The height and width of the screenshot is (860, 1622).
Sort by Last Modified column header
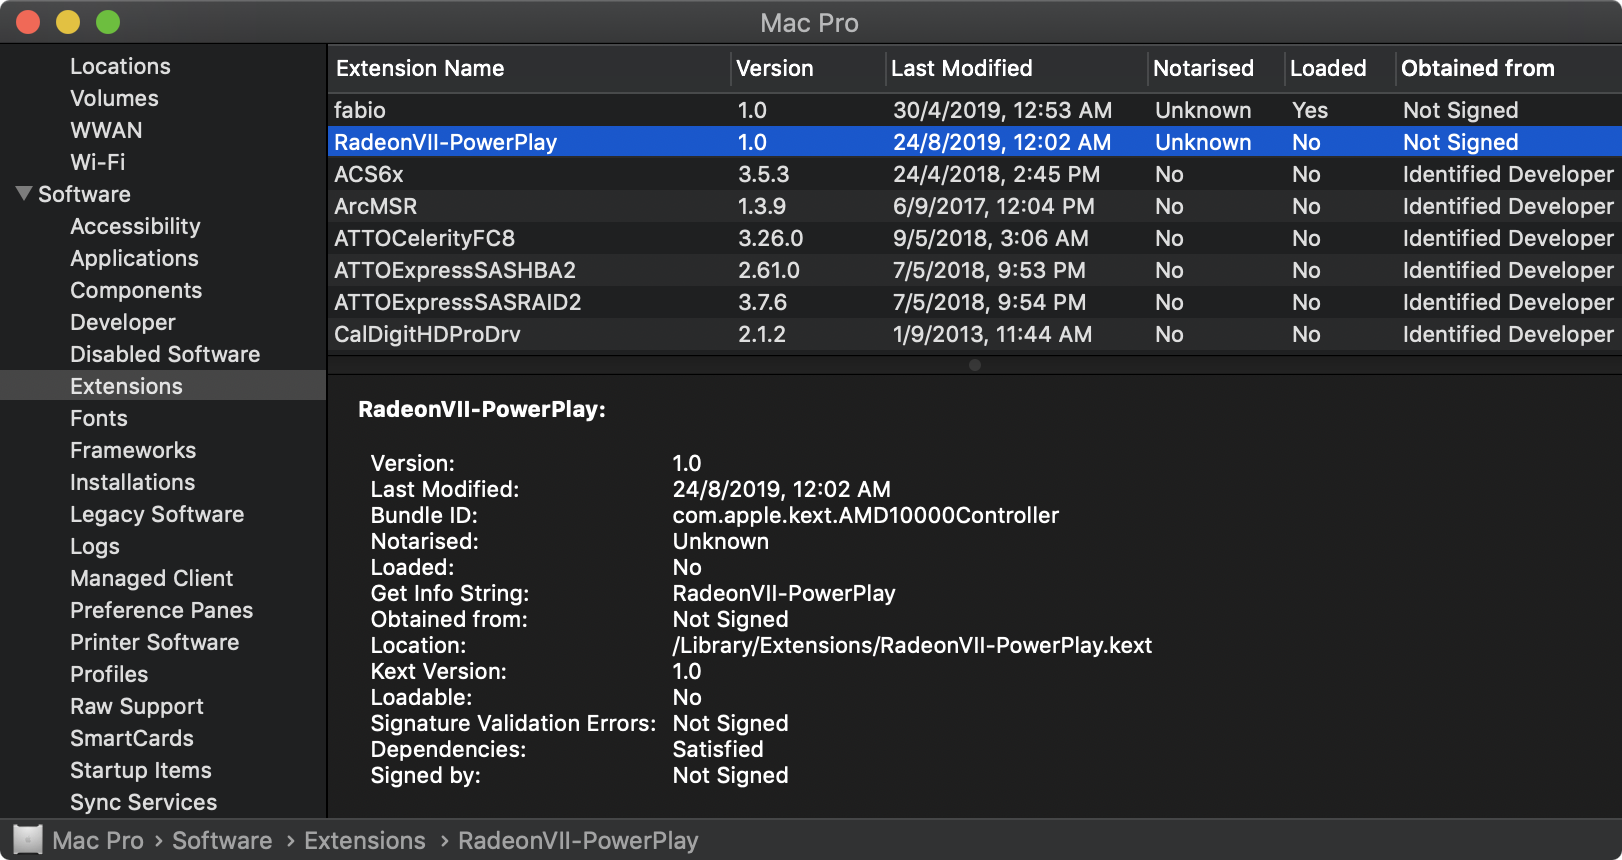coord(961,68)
